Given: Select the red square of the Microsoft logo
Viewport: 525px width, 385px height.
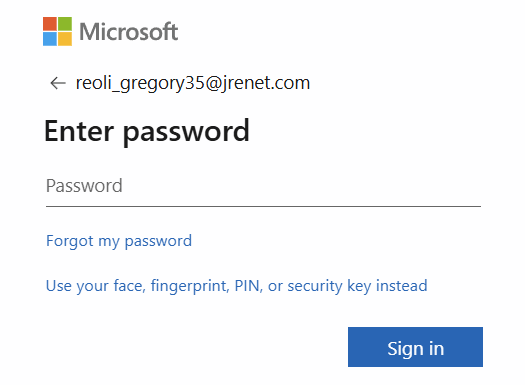Looking at the screenshot, I should click(x=50, y=24).
